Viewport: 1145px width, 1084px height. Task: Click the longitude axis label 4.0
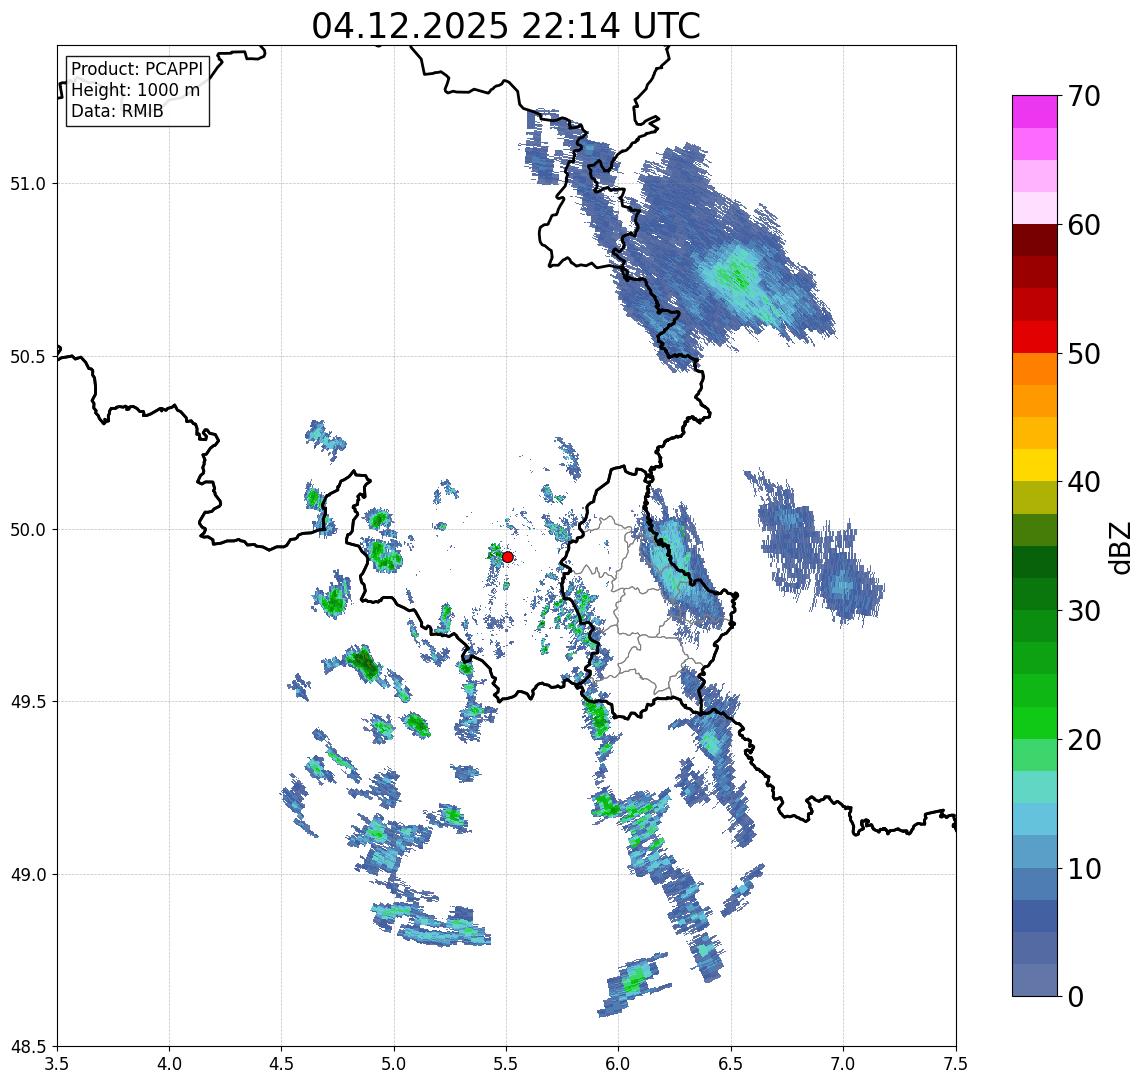coord(169,1064)
